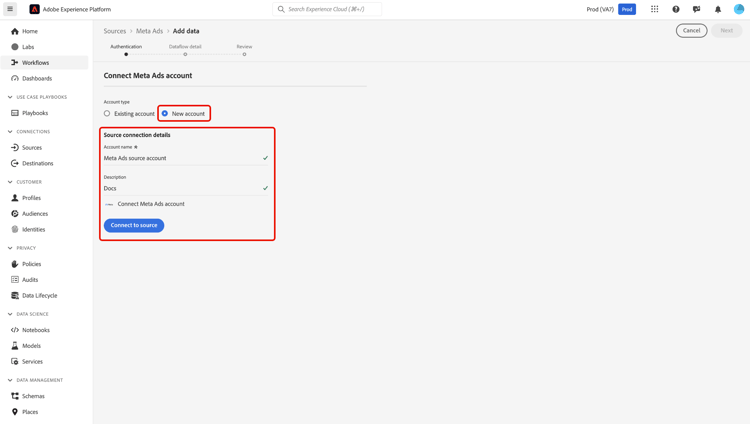
Task: Open Meta Ads breadcrumb link
Action: 149,31
